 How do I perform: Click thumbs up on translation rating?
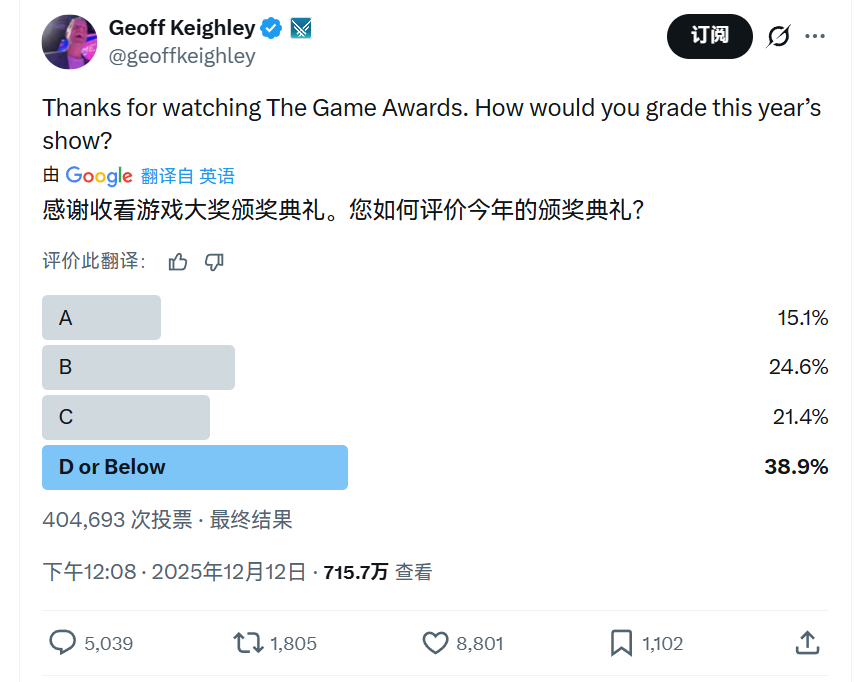click(178, 262)
